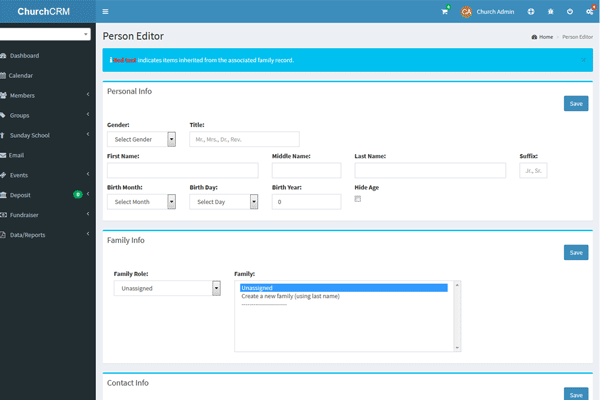Open Calendar from the sidebar
This screenshot has height=400, width=600.
pyautogui.click(x=22, y=75)
